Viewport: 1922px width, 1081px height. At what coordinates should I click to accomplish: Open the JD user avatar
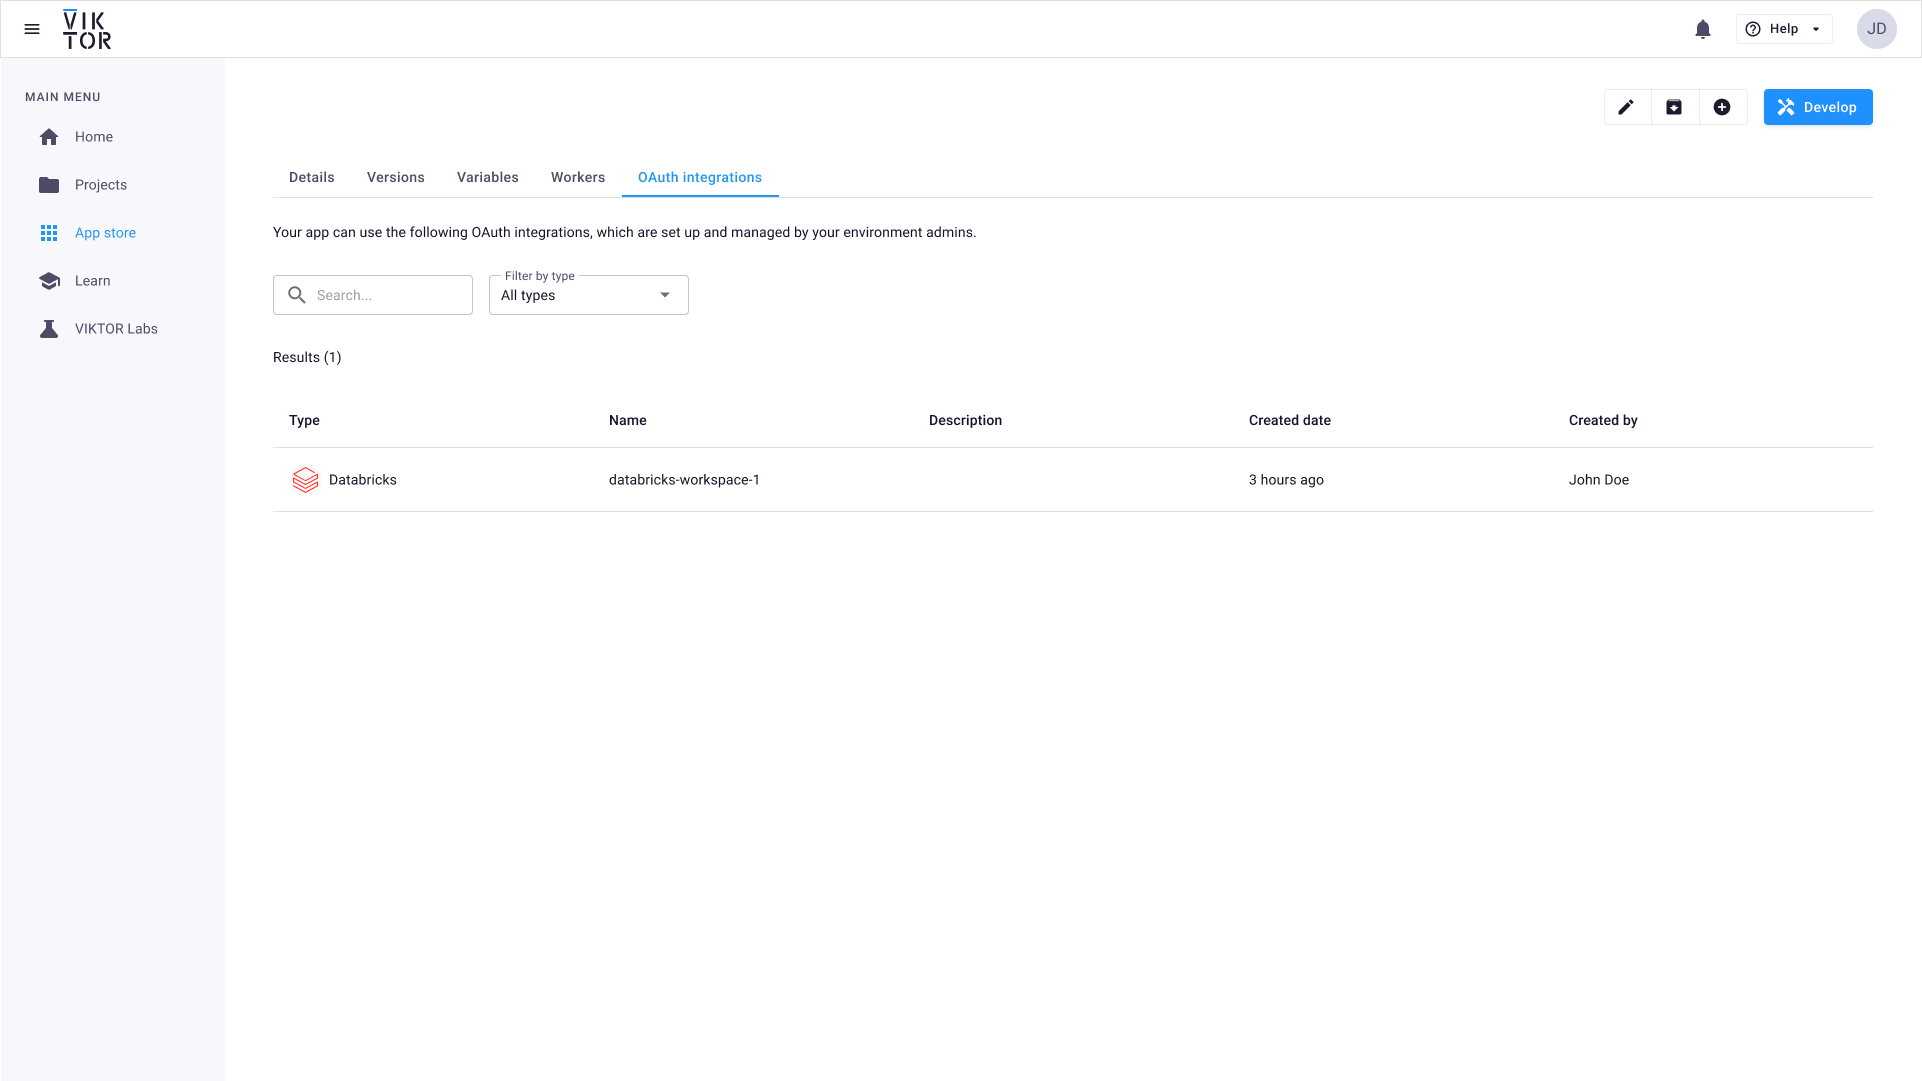coord(1877,29)
